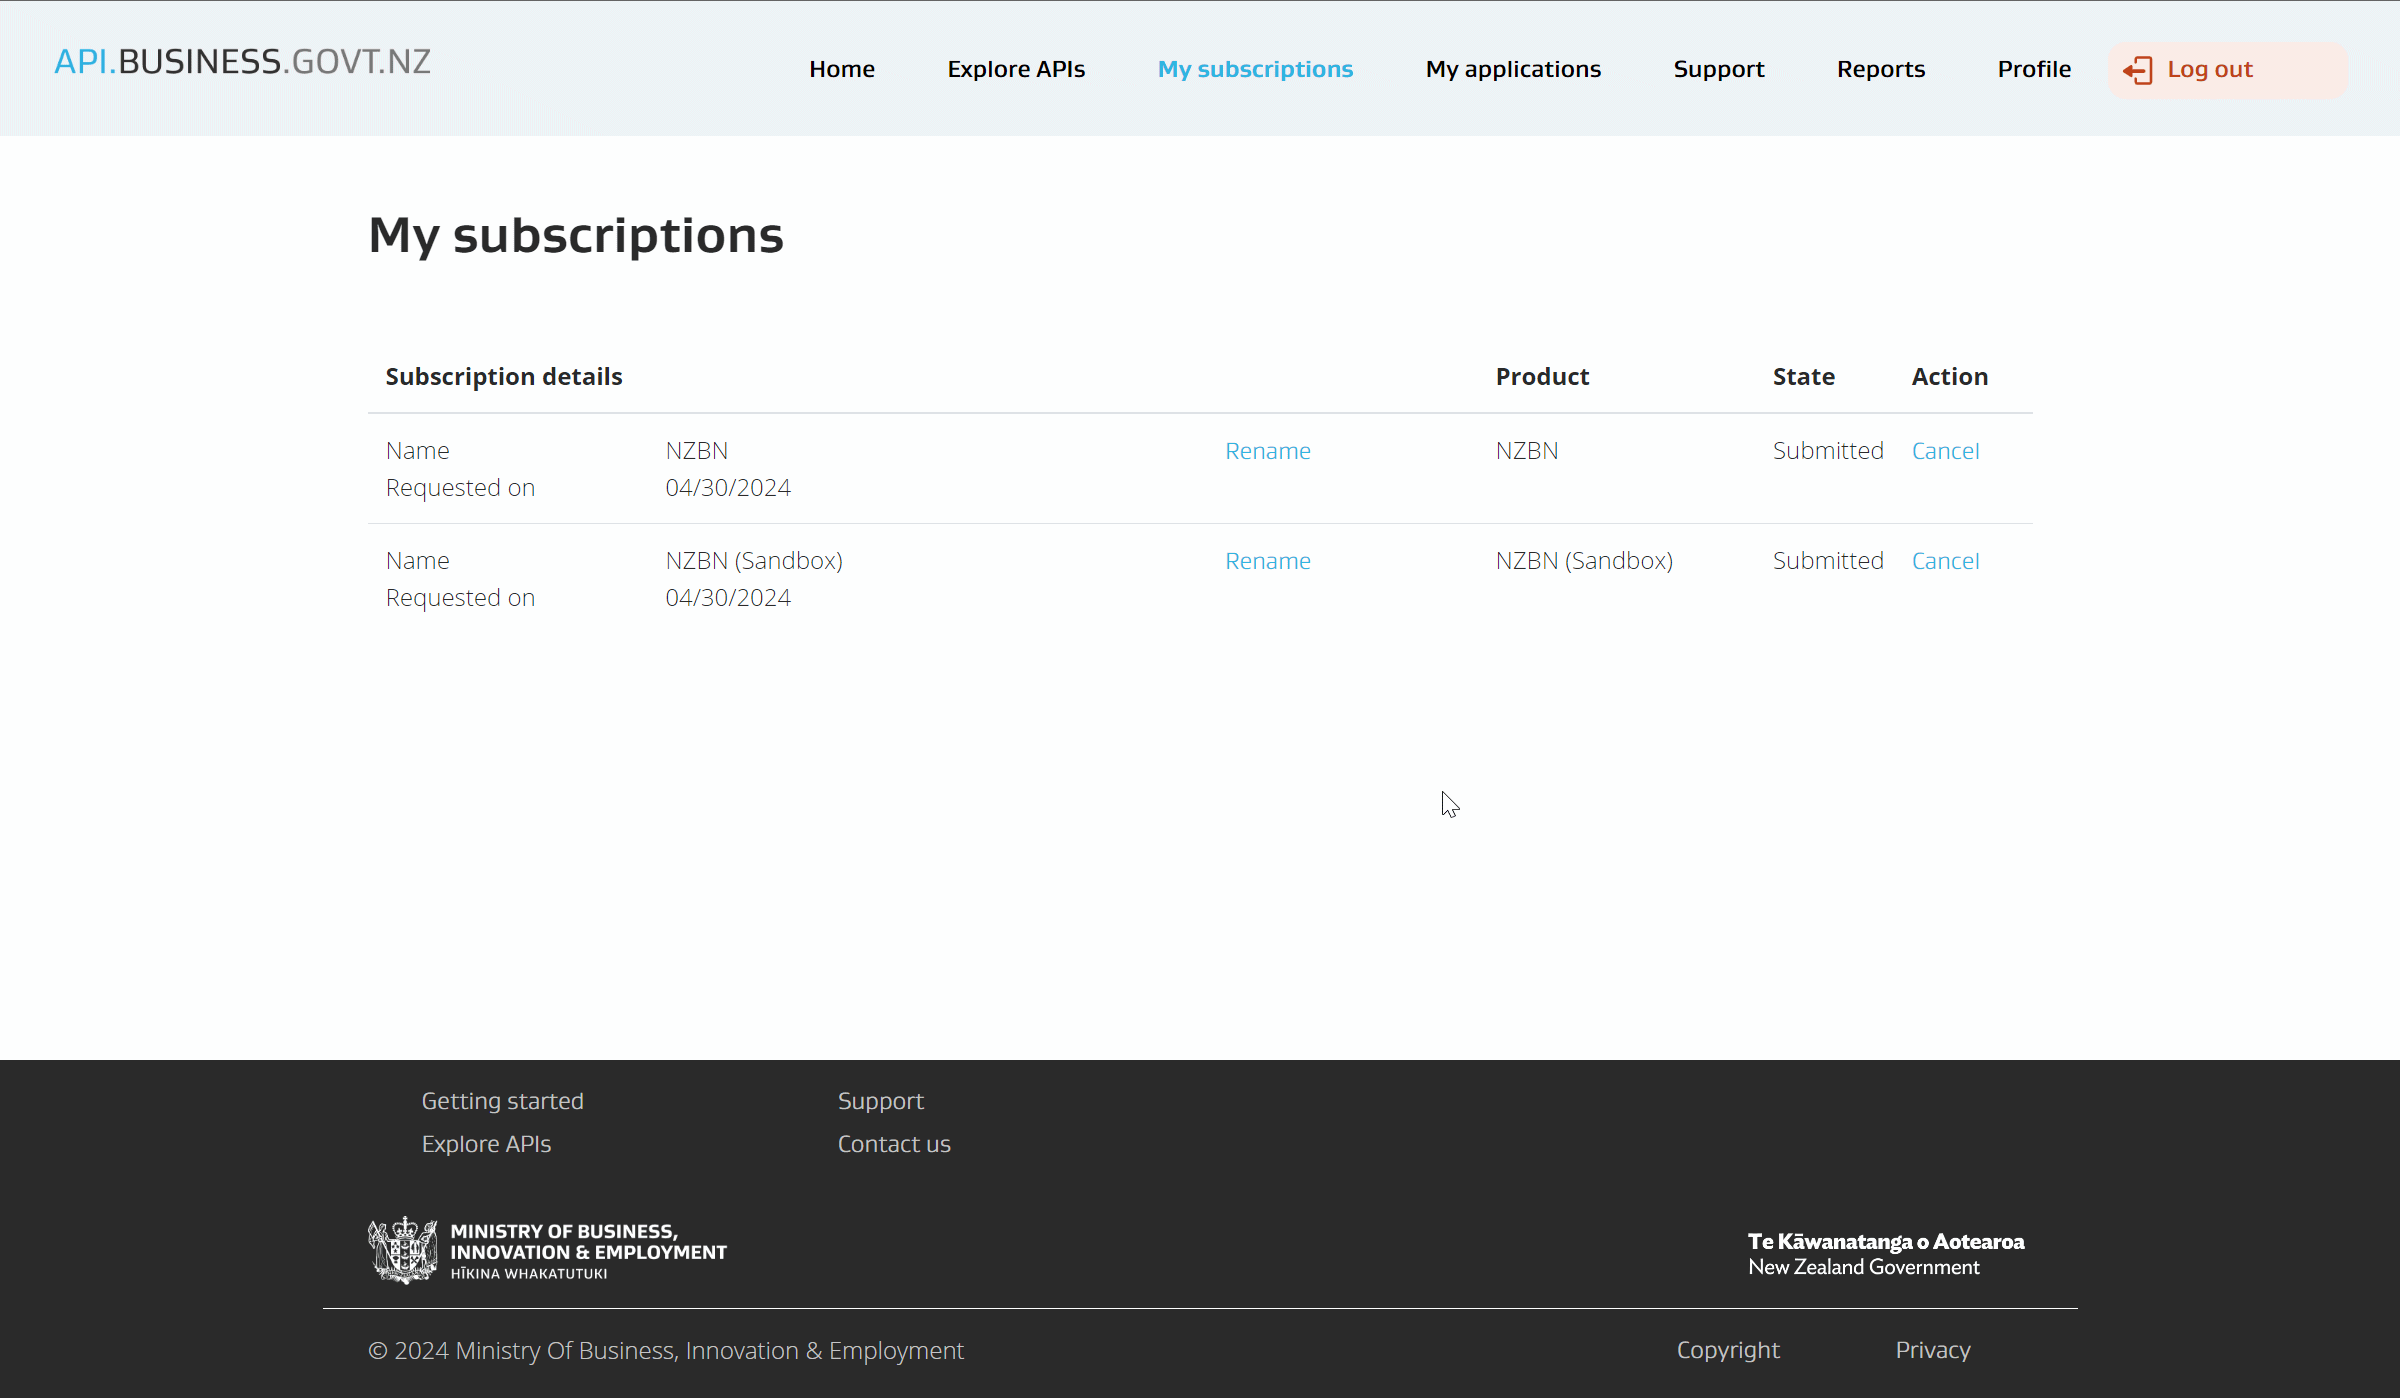Click the NZBN (Sandbox) product cell
The height and width of the screenshot is (1398, 2400).
coord(1584,561)
